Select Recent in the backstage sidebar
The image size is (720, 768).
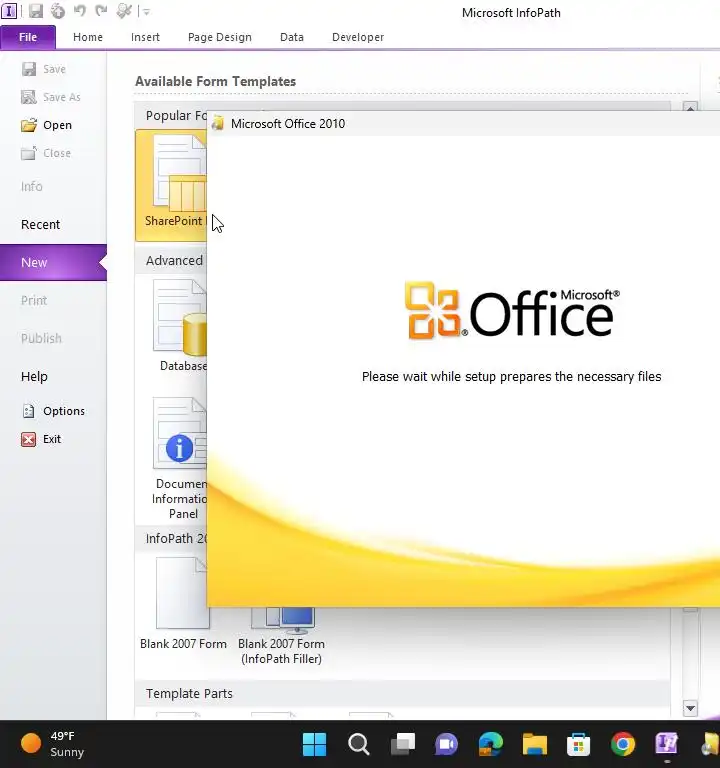click(40, 224)
